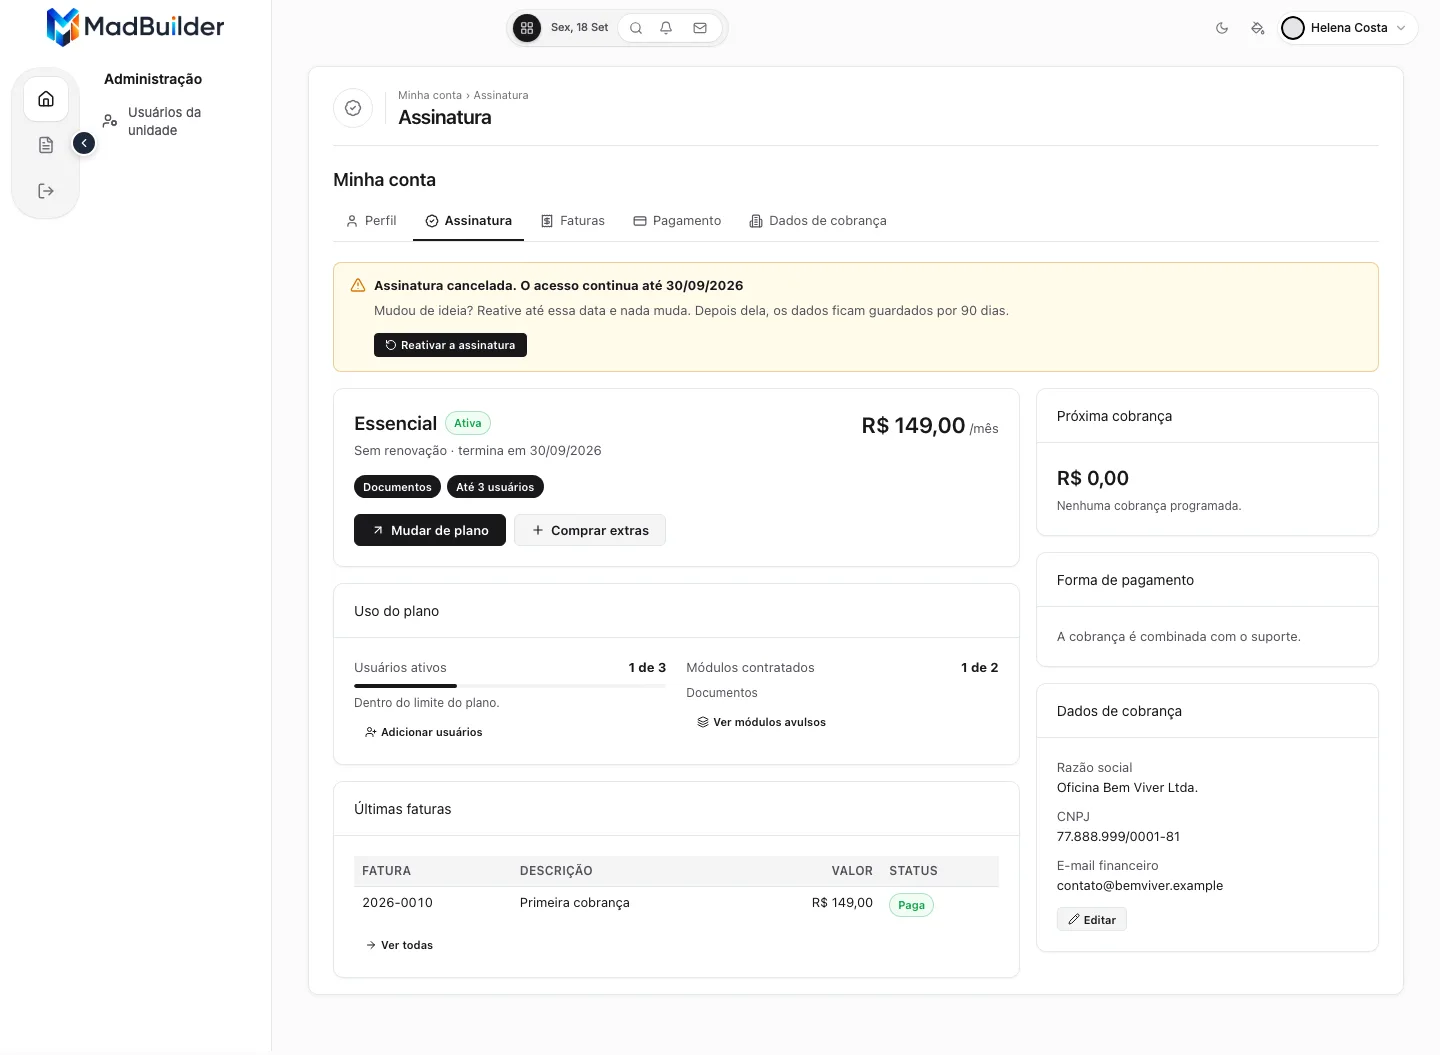Click the Ativa status badge
This screenshot has height=1055, width=1440.
pyautogui.click(x=468, y=423)
